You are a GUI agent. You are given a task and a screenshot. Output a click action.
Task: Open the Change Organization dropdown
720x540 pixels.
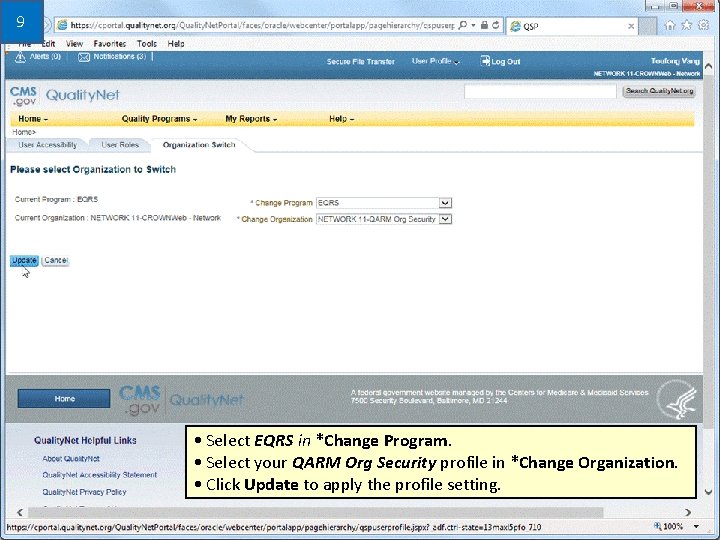(x=444, y=219)
